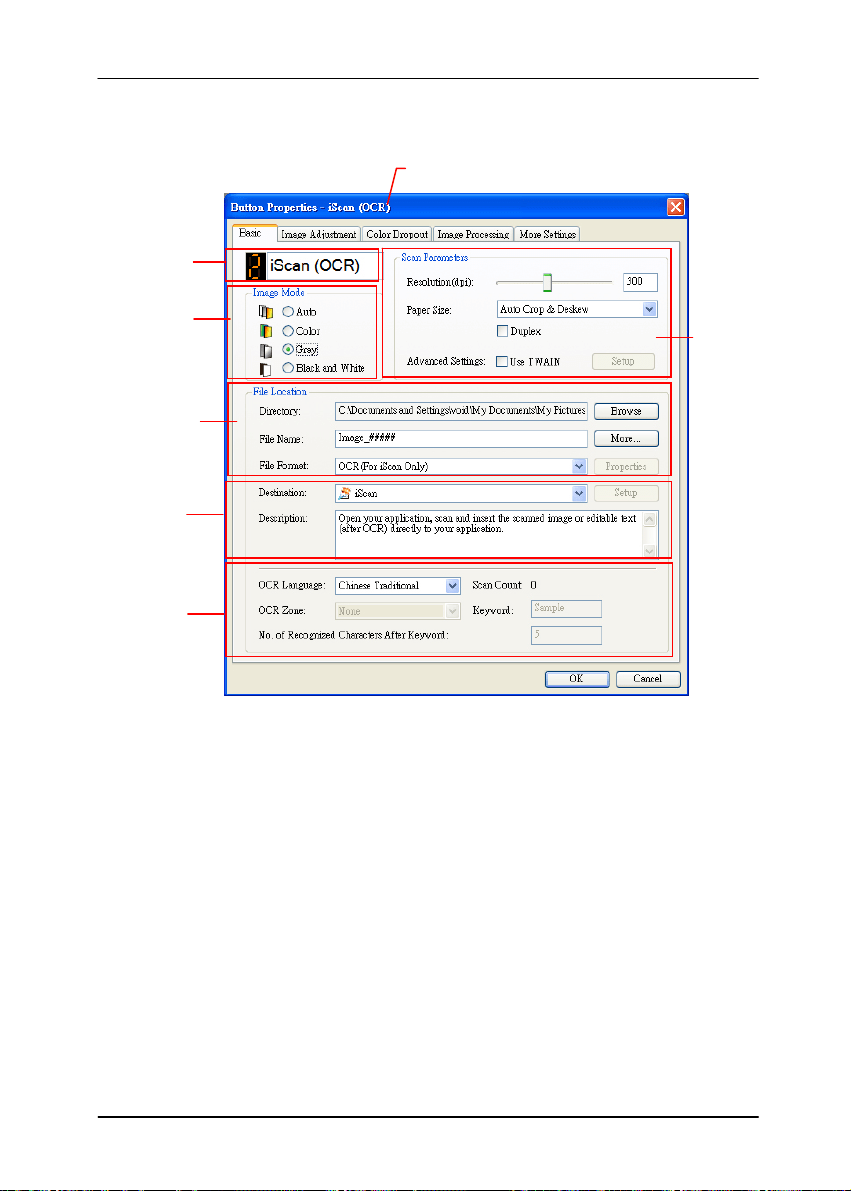This screenshot has width=851, height=1191.
Task: Click the Setup button for Advanced Settings
Action: pyautogui.click(x=623, y=362)
